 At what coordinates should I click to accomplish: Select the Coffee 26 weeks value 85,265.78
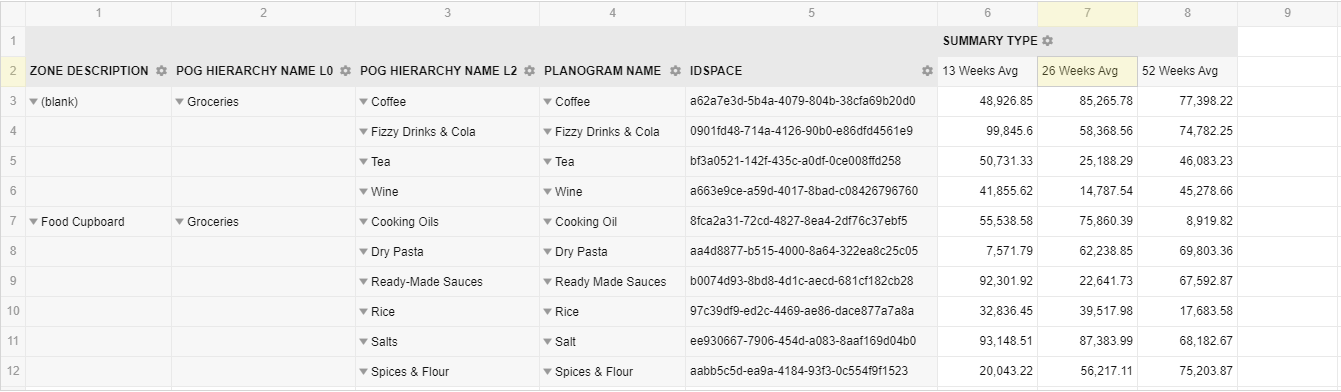pyautogui.click(x=1087, y=101)
